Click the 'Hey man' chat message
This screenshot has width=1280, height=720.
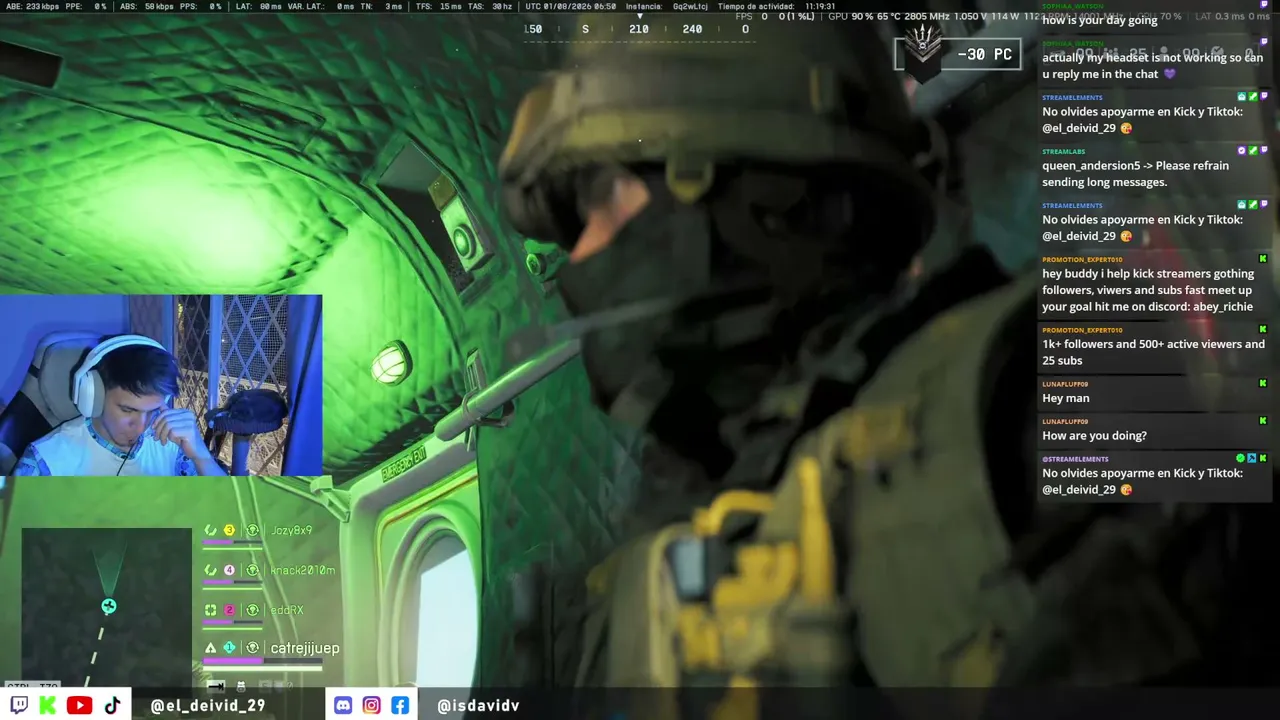click(1066, 398)
